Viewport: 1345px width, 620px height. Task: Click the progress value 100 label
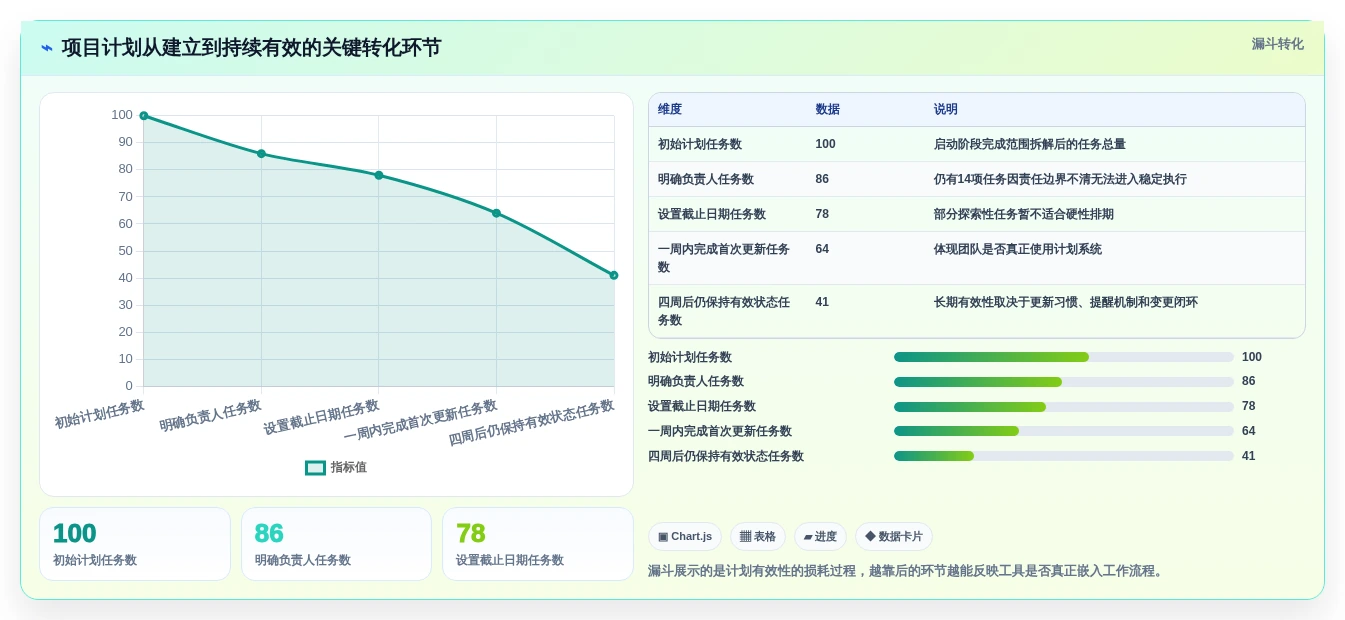[x=1252, y=357]
